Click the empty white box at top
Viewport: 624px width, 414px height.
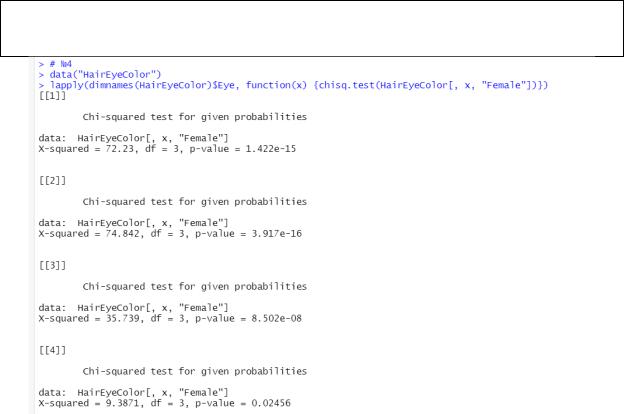pos(312,28)
